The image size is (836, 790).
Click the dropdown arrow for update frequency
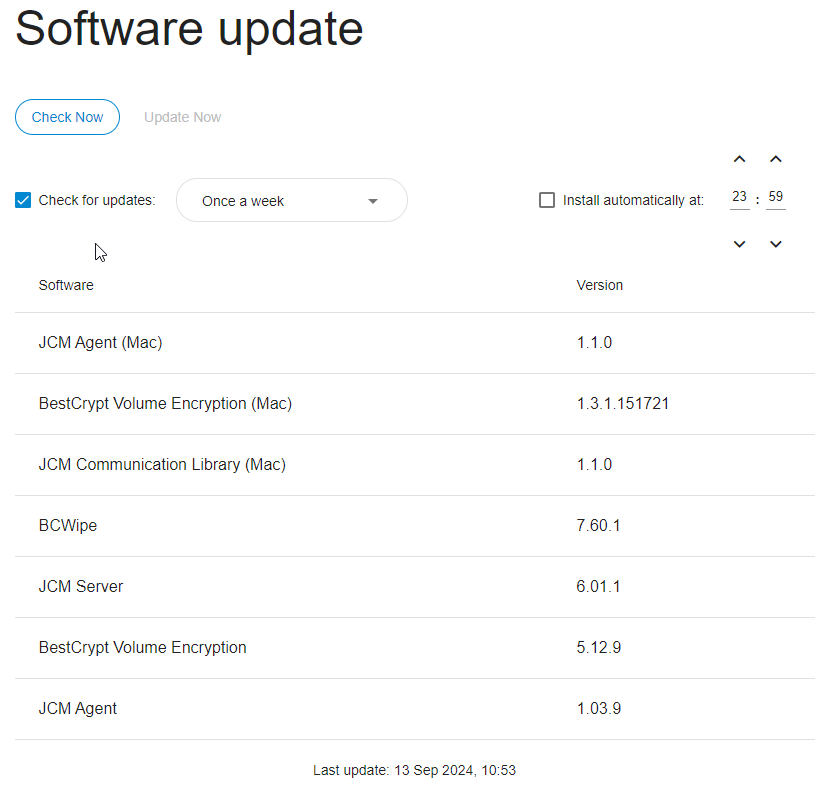(x=373, y=201)
